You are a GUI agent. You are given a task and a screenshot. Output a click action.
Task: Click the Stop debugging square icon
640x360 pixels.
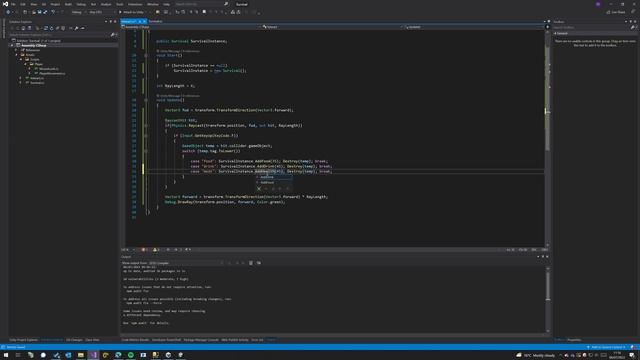tap(204, 12)
